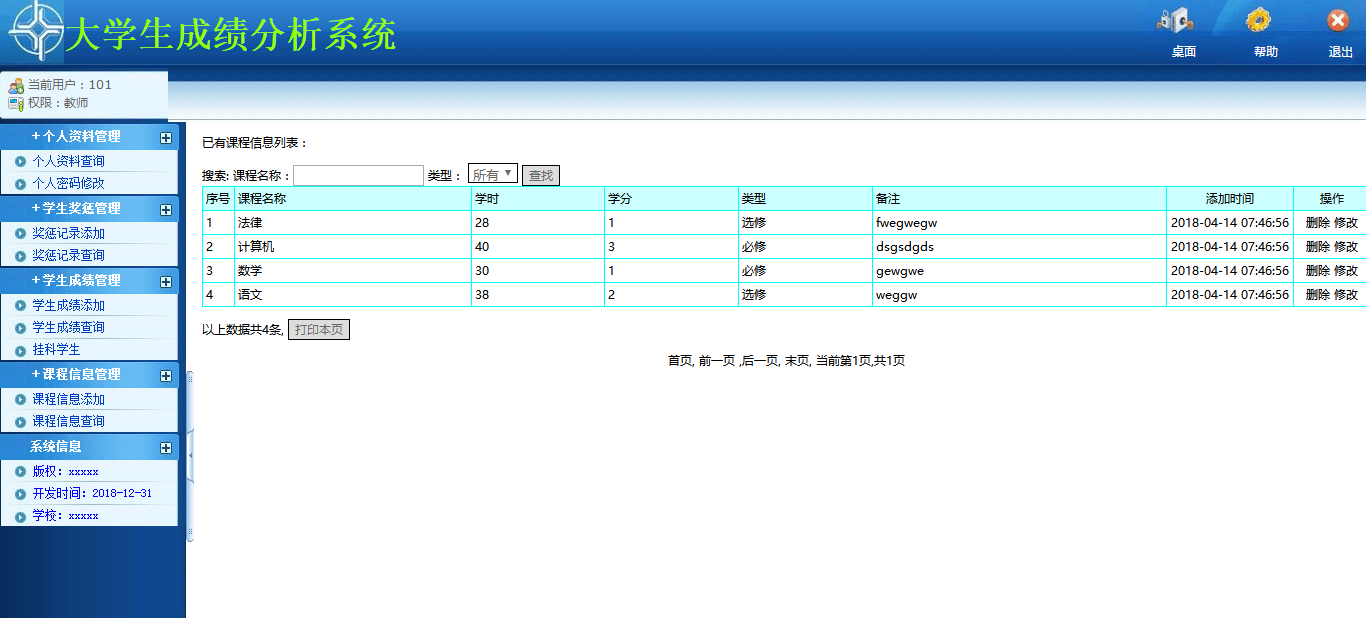Open 学生成绩添加 page
This screenshot has height=618, width=1366.
coord(68,305)
